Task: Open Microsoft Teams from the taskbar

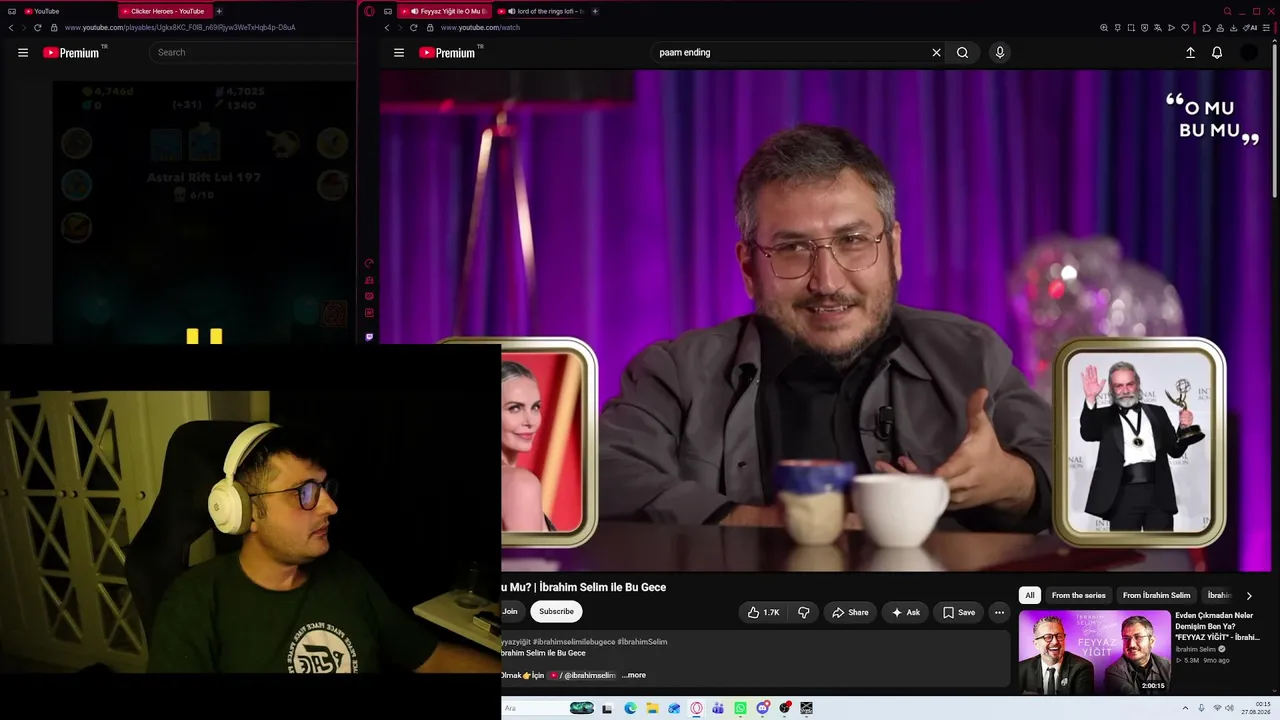Action: (x=718, y=708)
